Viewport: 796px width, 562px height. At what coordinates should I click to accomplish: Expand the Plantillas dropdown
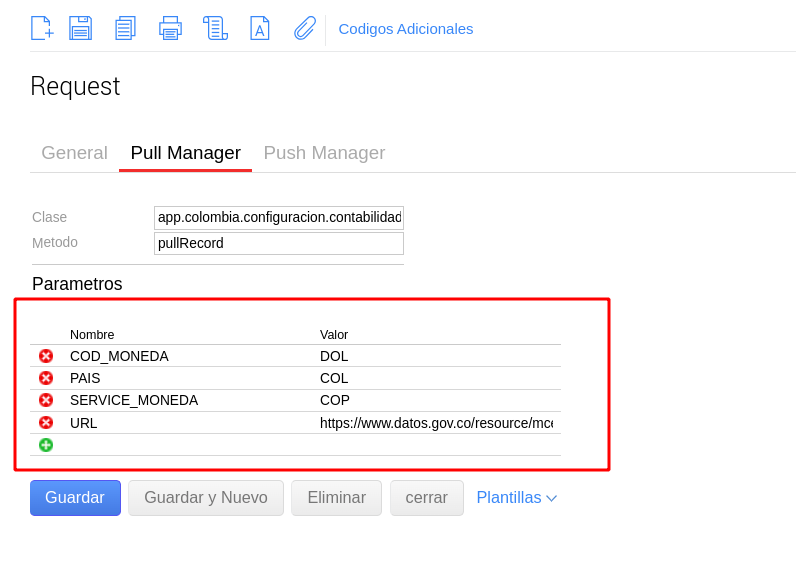[x=516, y=498]
